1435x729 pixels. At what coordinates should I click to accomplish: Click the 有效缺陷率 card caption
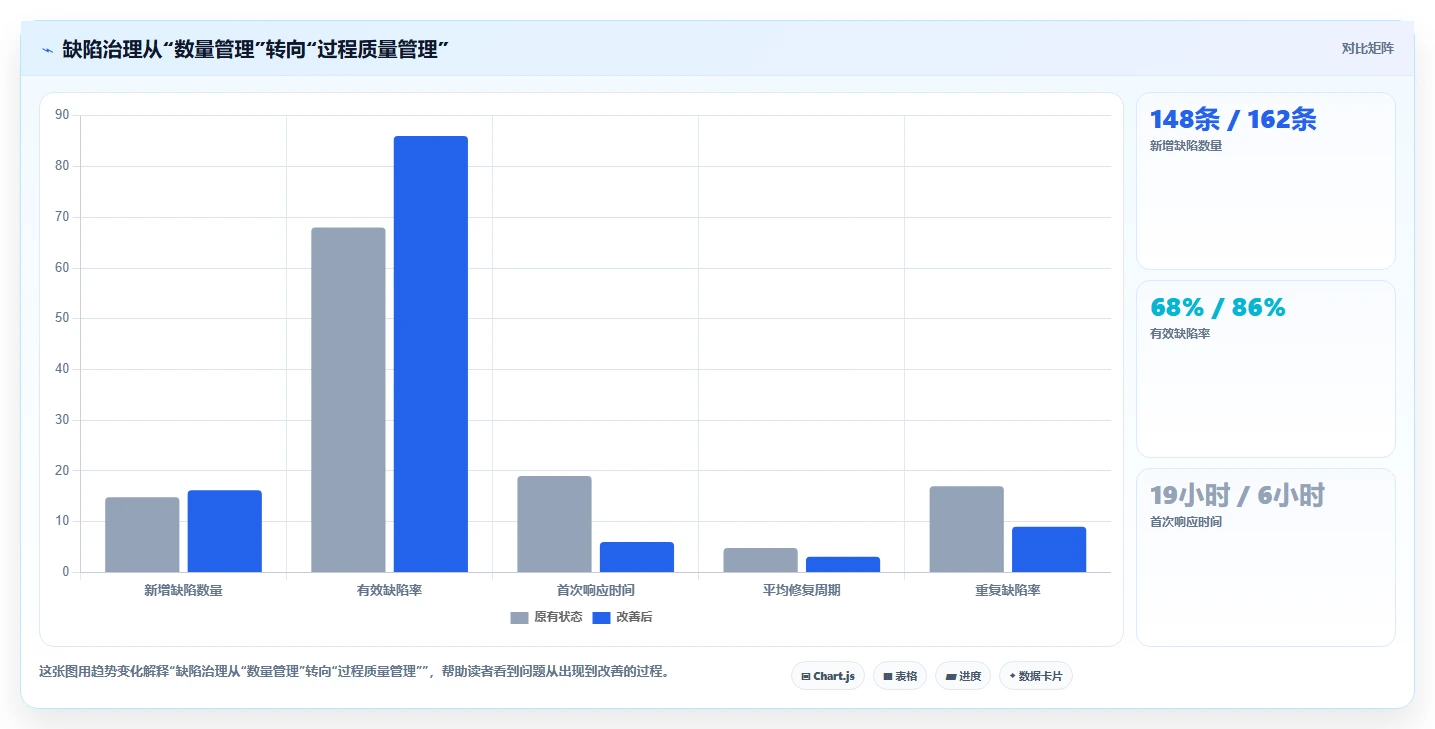pos(1180,334)
